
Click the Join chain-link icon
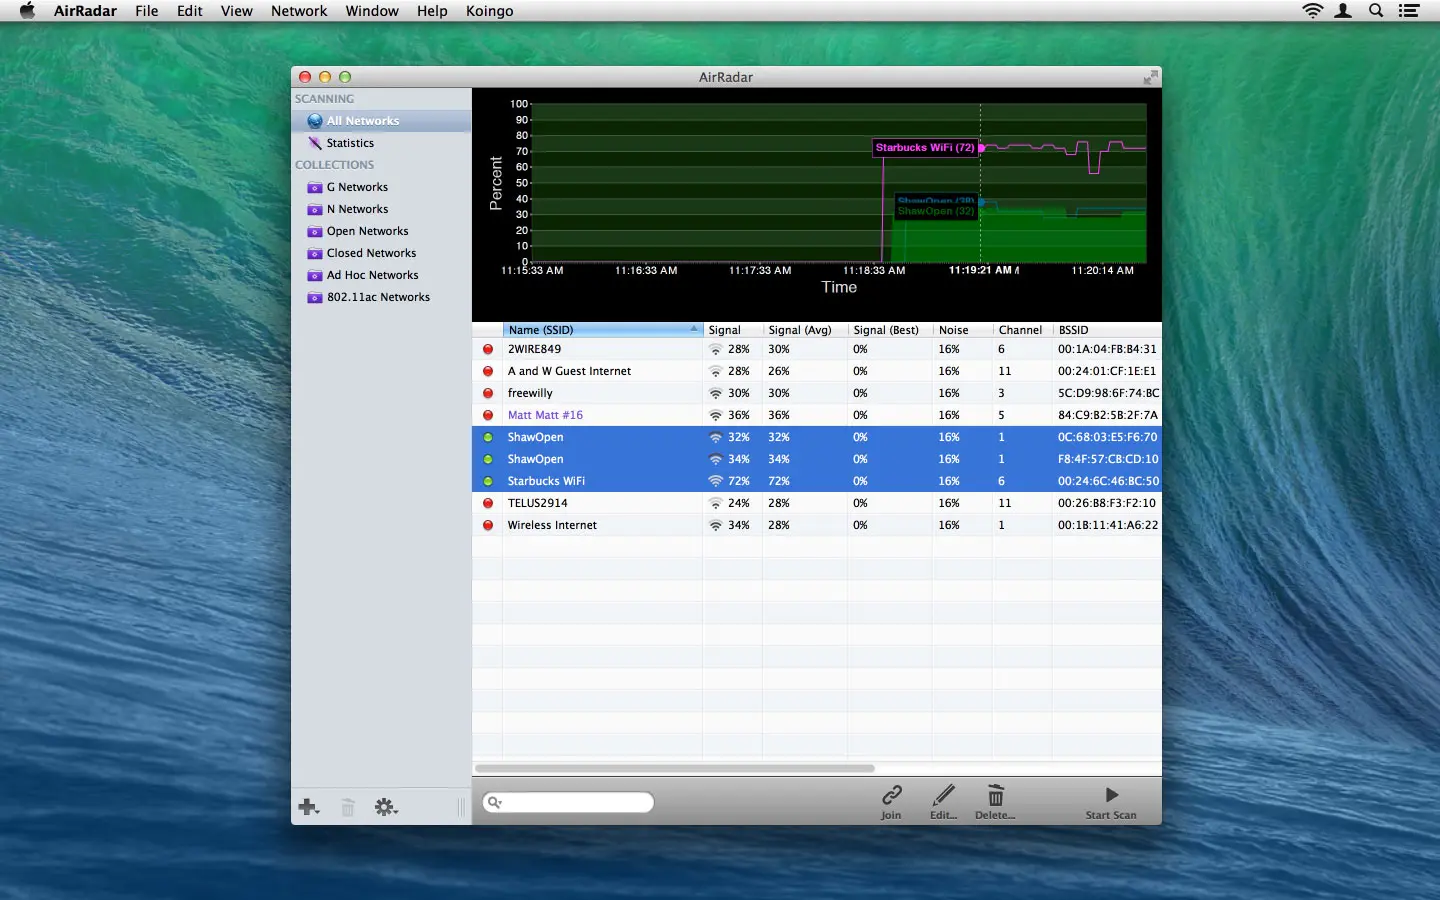pyautogui.click(x=890, y=796)
